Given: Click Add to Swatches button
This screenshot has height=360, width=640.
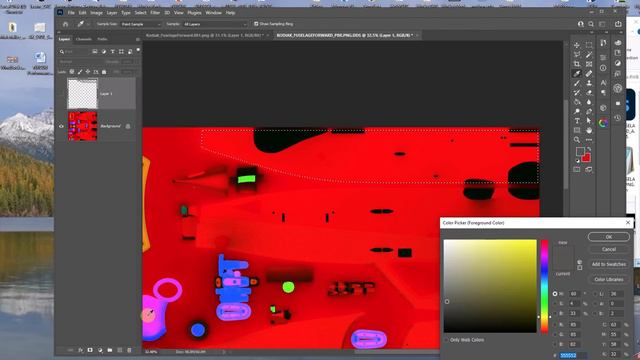Looking at the screenshot, I should 609,264.
